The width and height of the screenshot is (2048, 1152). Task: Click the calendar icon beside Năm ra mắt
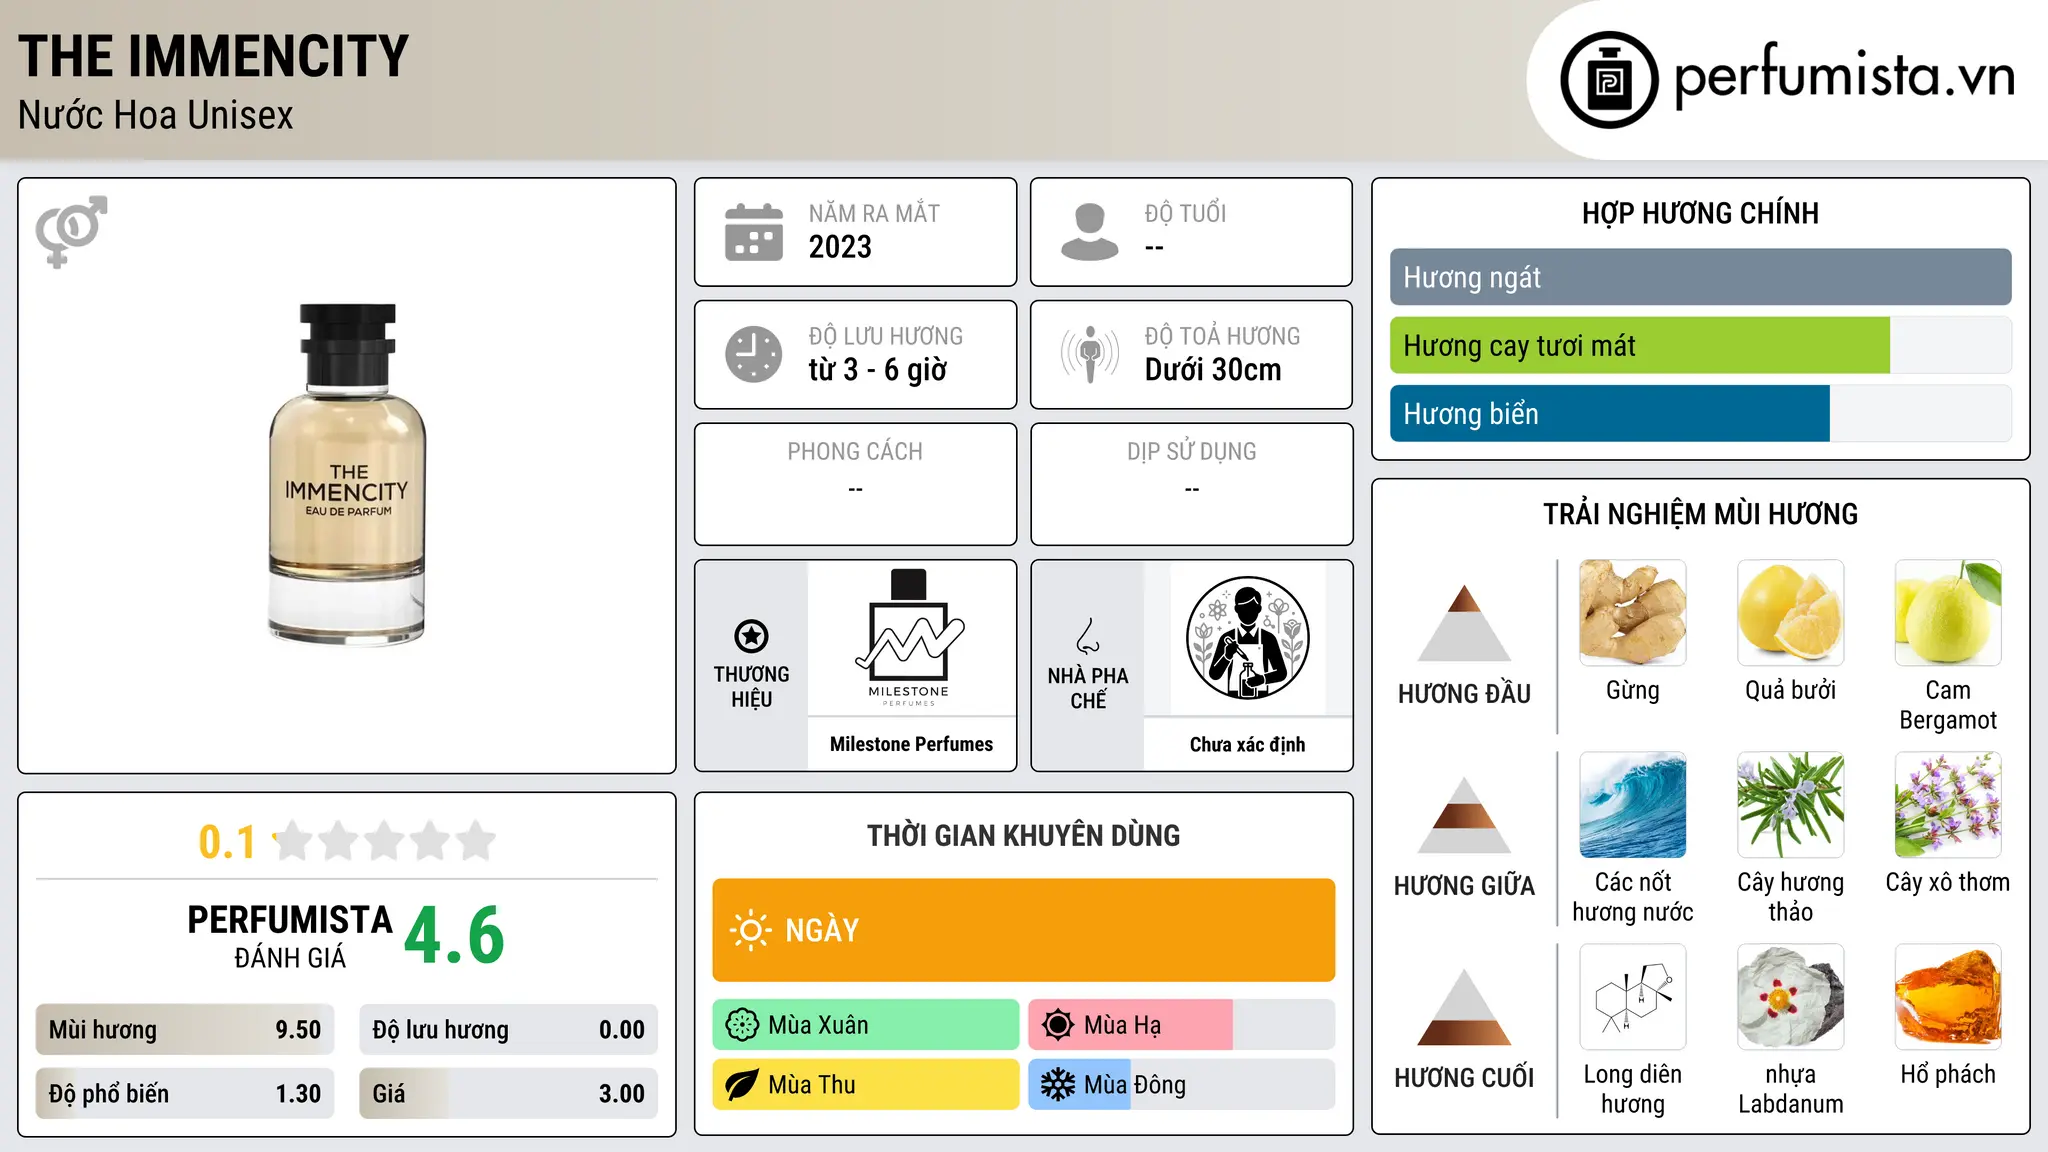point(754,232)
